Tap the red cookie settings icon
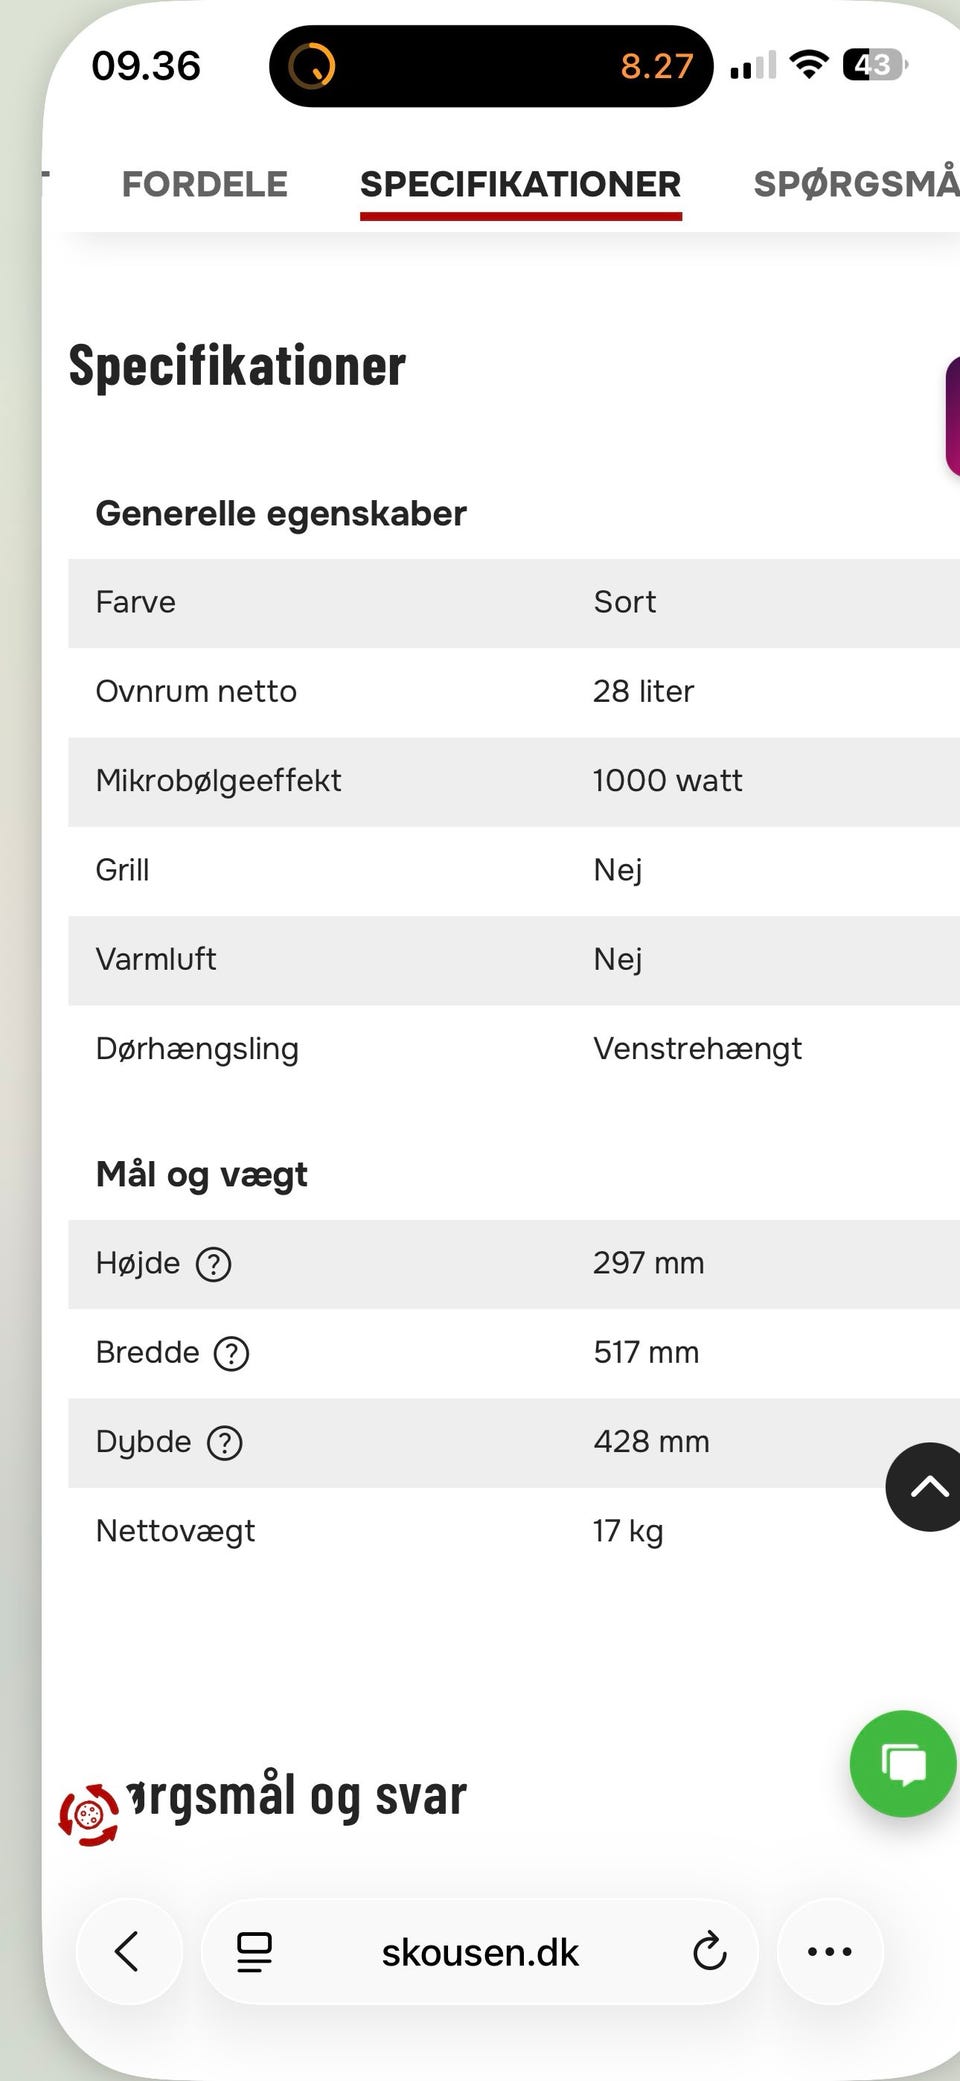The width and height of the screenshot is (960, 2081). tap(89, 1814)
